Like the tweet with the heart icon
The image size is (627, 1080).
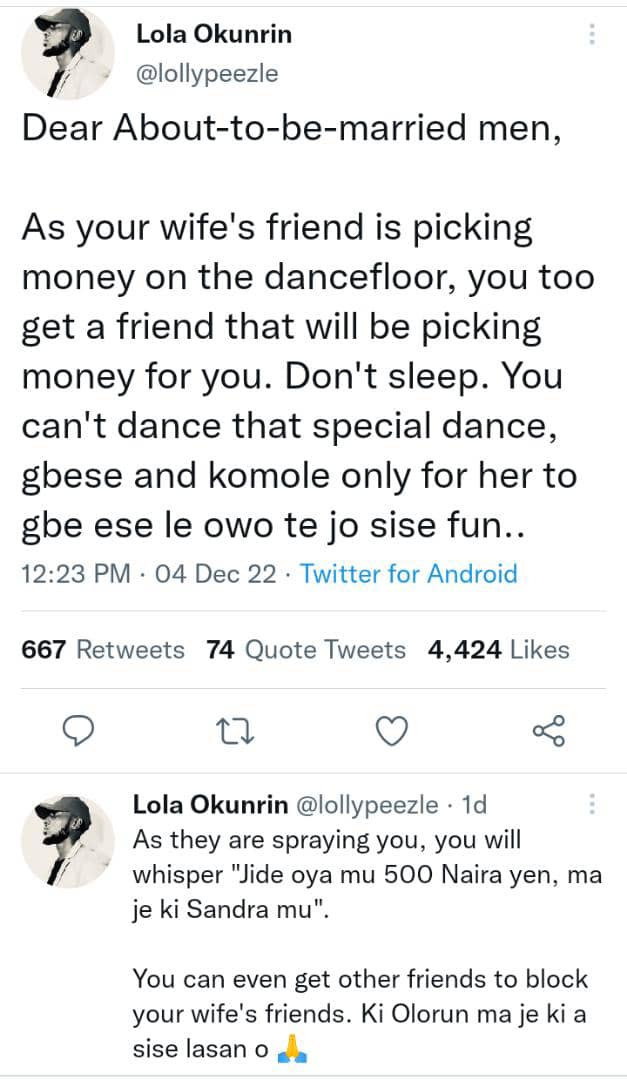pos(392,732)
